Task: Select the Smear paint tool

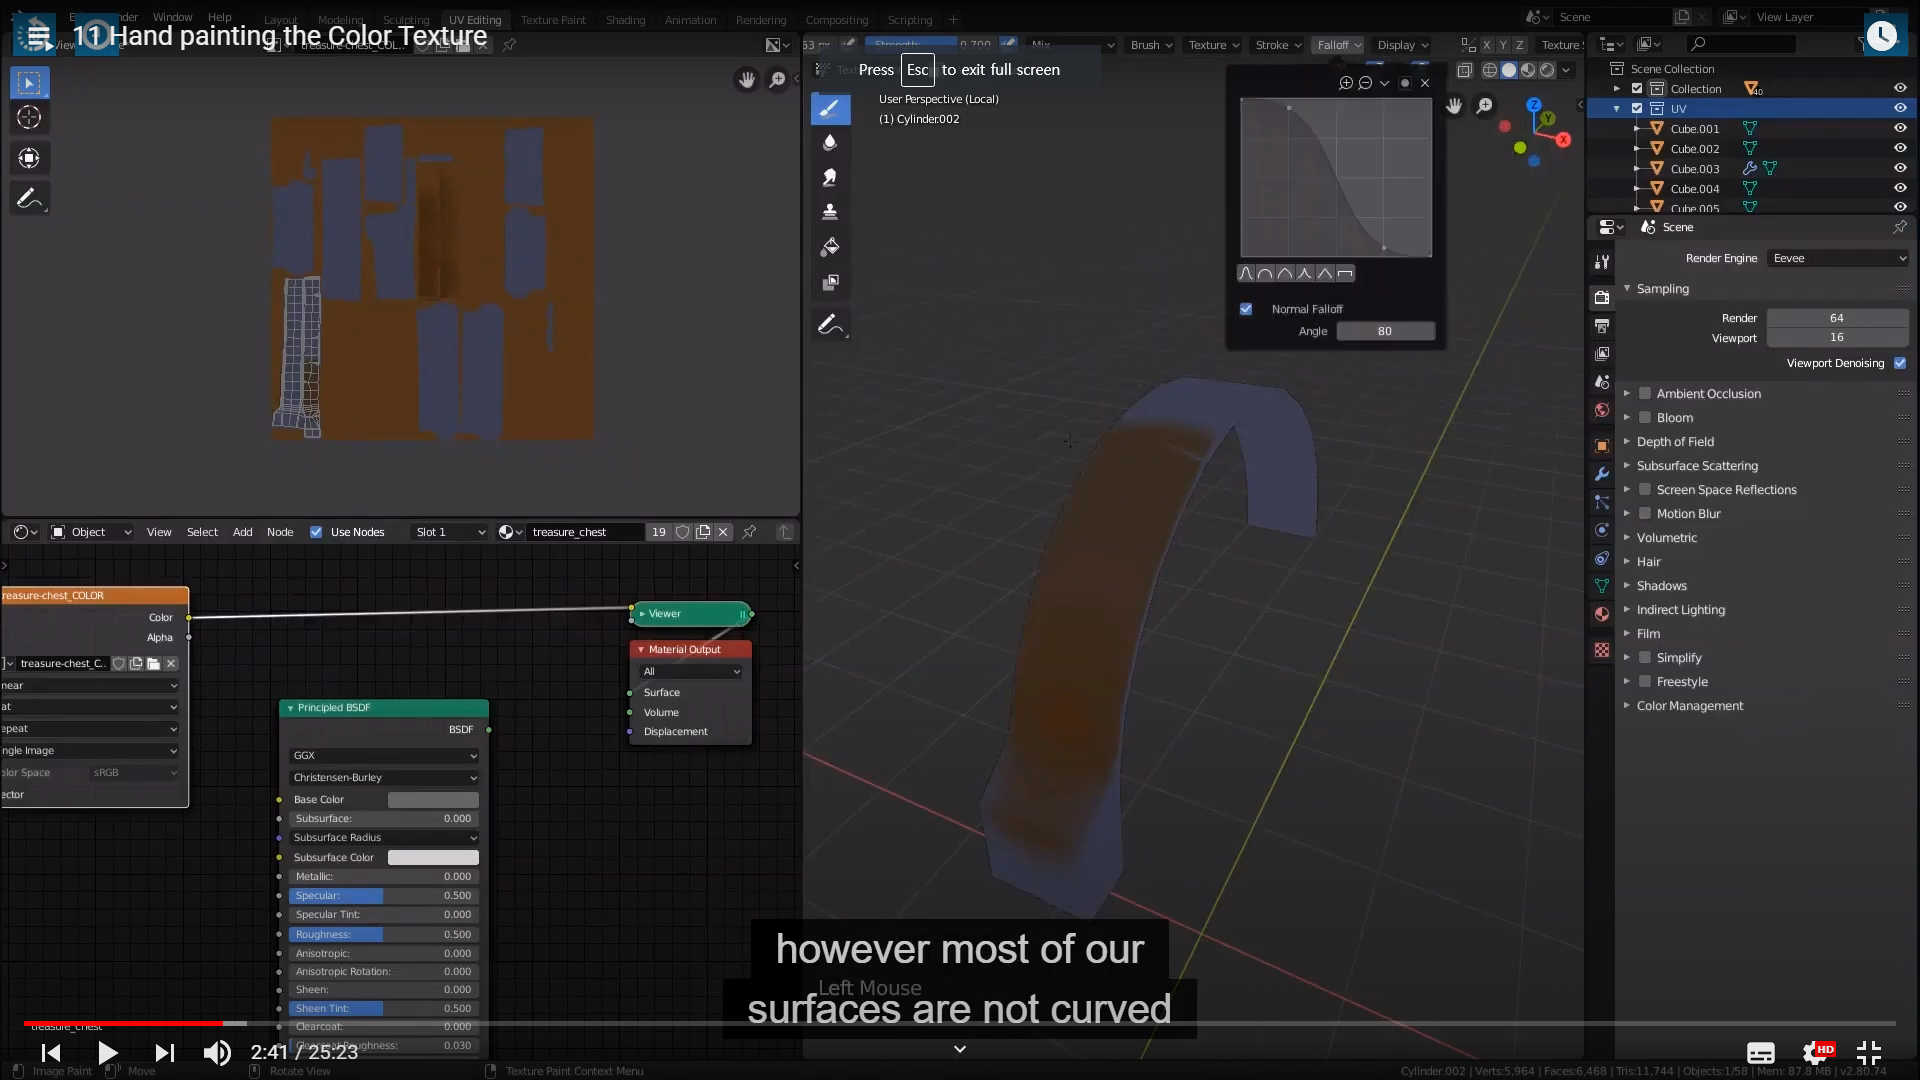Action: pyautogui.click(x=830, y=178)
